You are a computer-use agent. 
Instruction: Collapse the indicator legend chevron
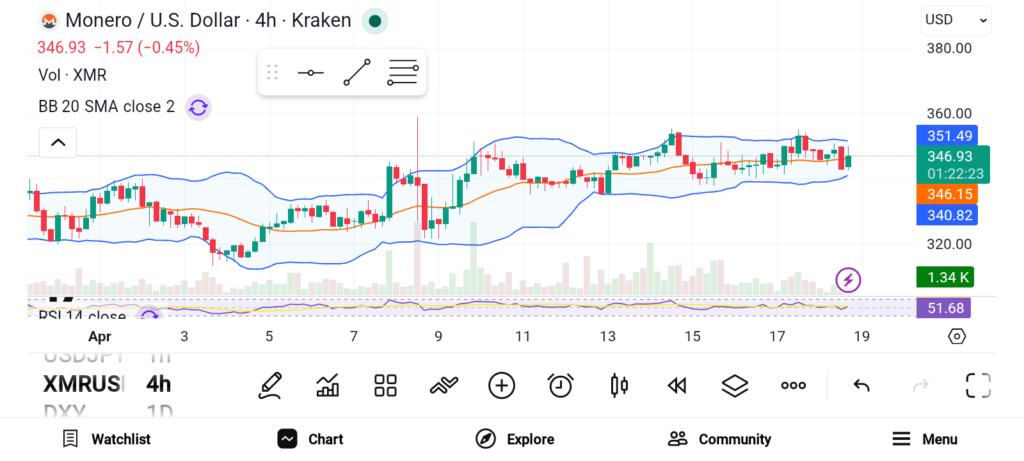point(58,143)
